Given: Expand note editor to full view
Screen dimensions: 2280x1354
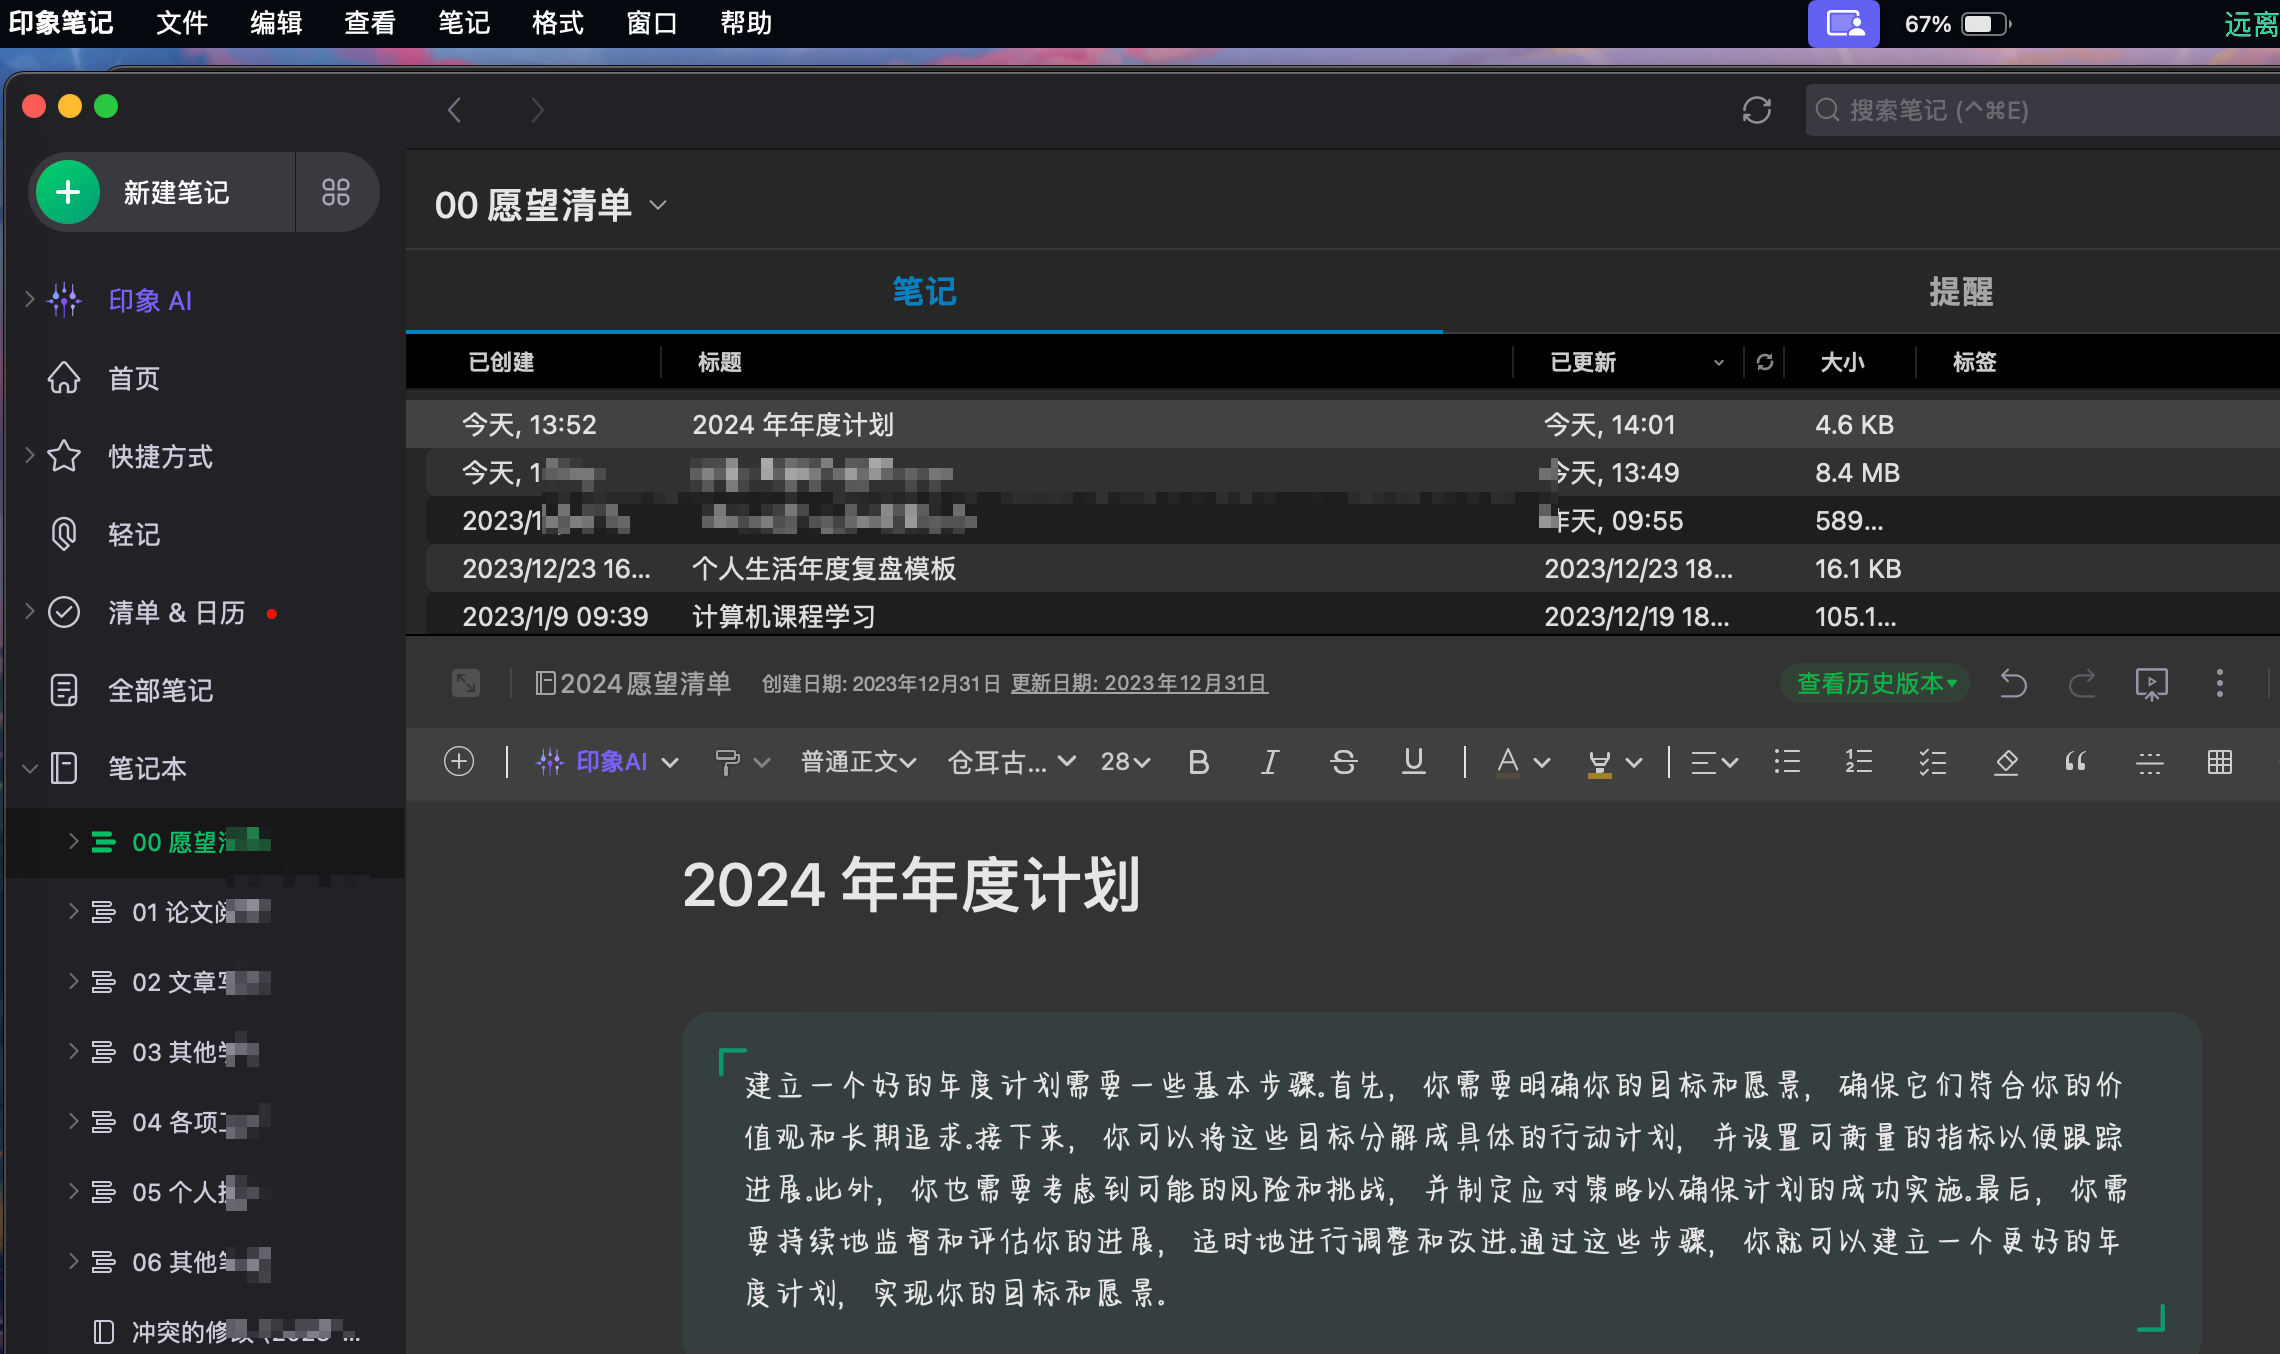Looking at the screenshot, I should point(466,683).
